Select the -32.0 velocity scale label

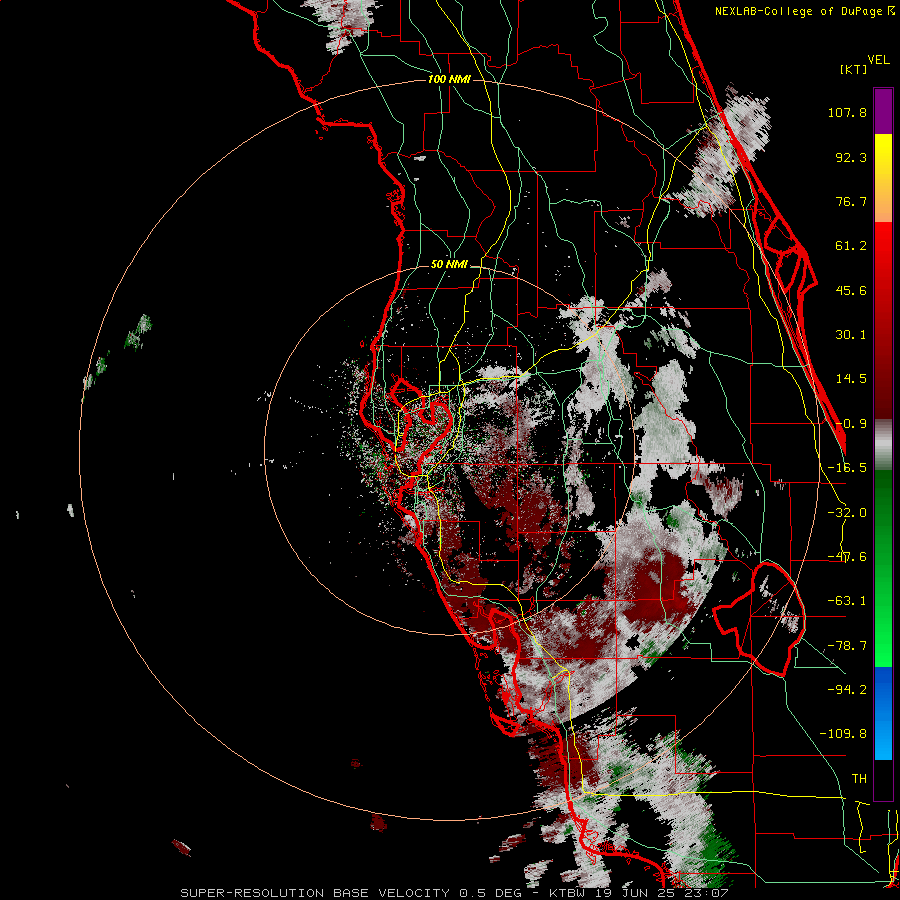tap(847, 513)
